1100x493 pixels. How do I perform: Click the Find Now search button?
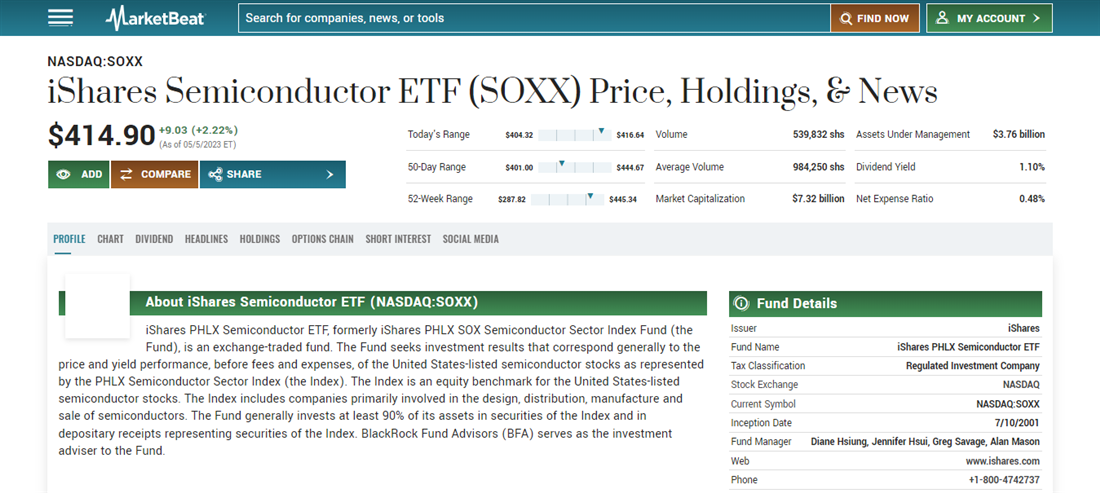pos(874,18)
